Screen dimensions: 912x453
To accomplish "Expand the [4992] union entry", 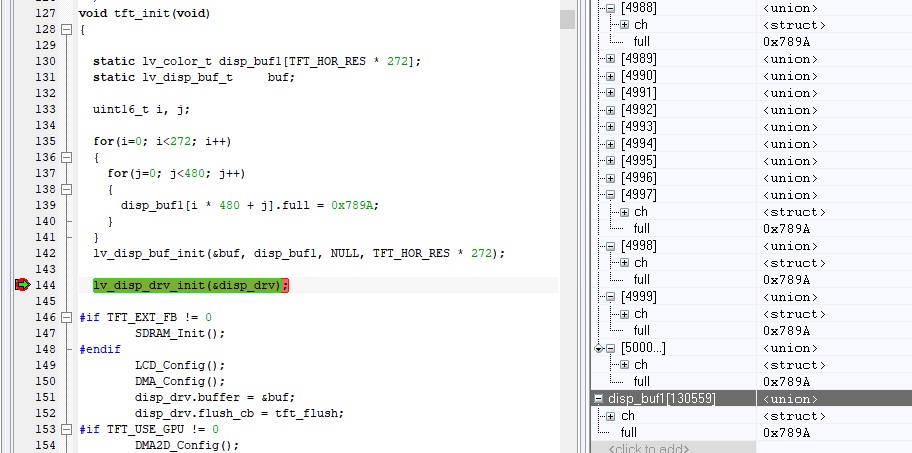I will [610, 110].
